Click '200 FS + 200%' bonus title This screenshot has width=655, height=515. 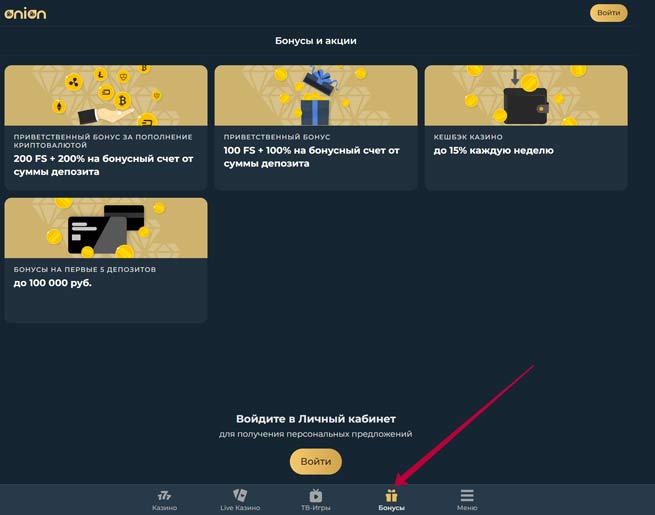pos(103,165)
